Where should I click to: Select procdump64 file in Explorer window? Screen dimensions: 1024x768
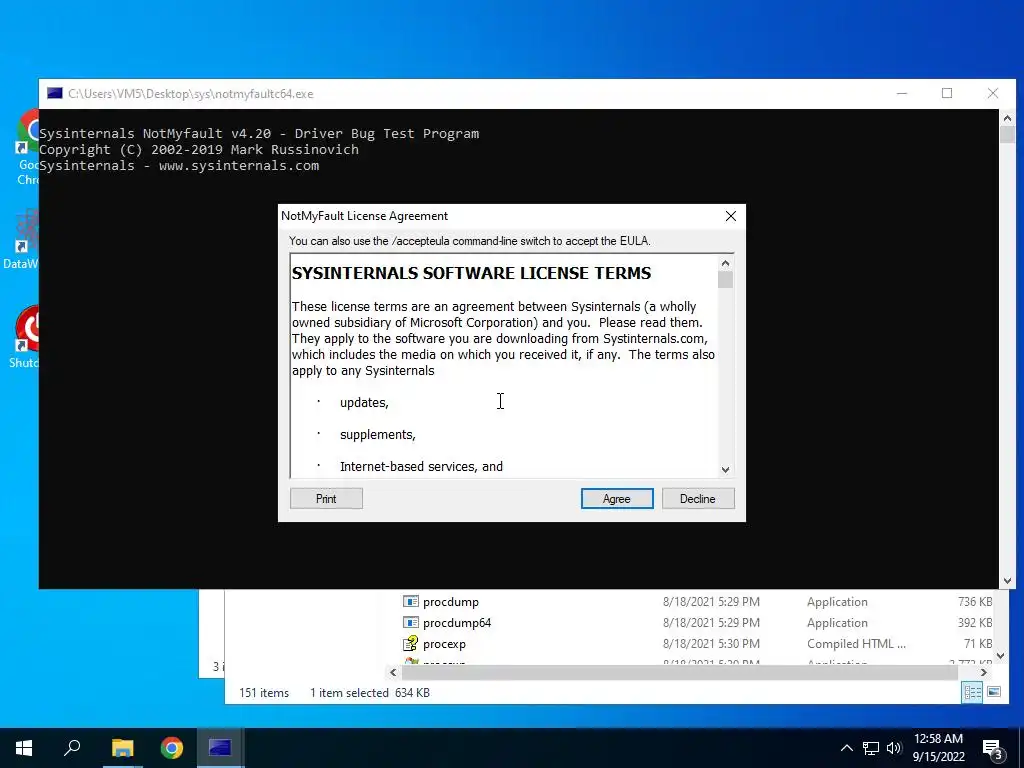click(x=456, y=622)
